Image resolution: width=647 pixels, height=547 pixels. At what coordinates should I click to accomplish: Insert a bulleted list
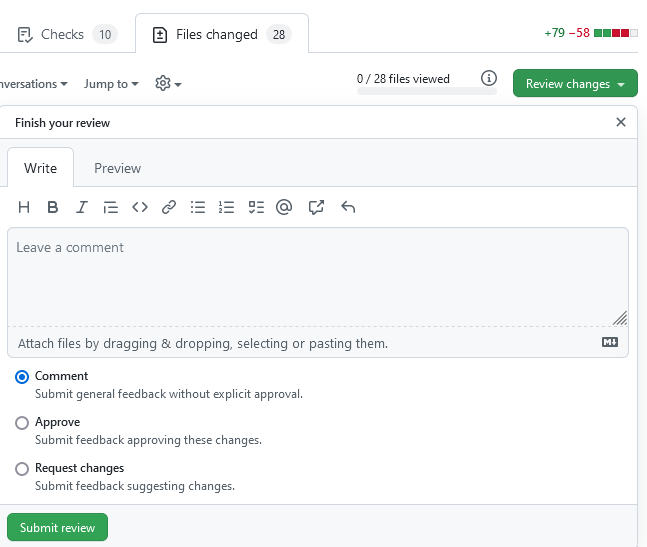coord(198,207)
